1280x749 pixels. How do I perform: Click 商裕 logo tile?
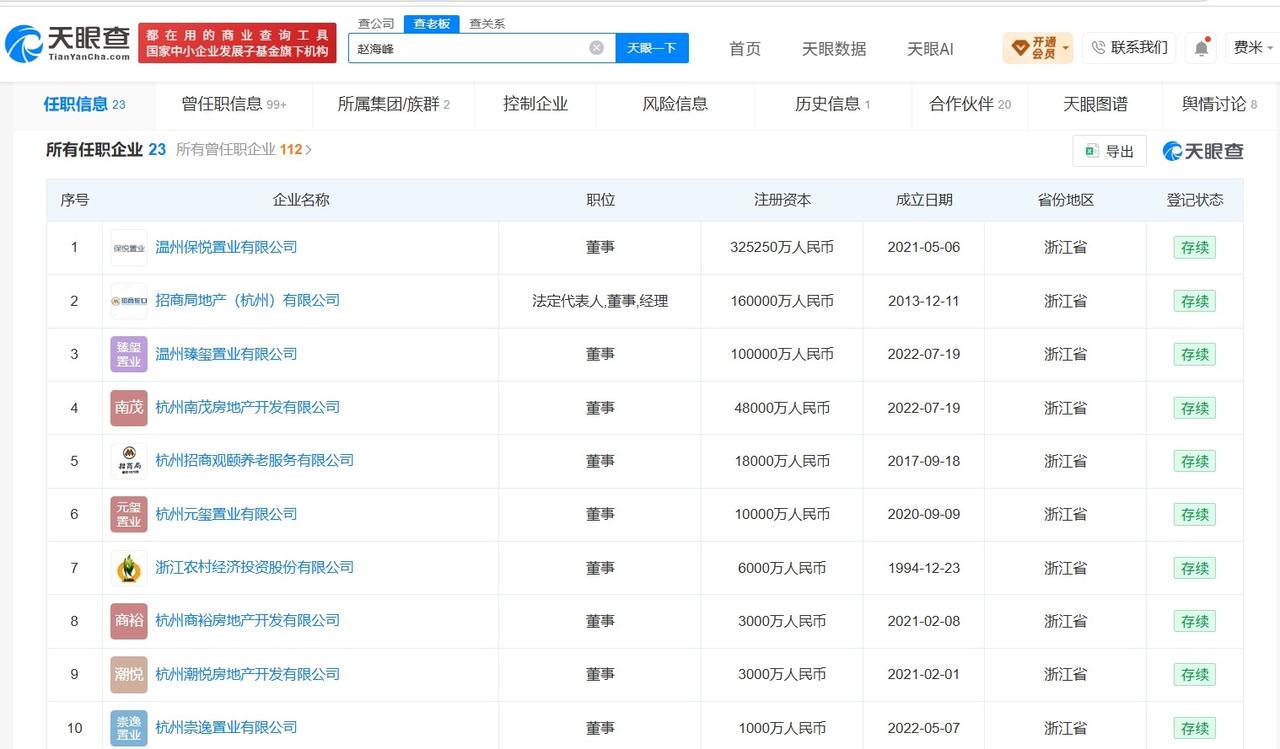[x=128, y=621]
